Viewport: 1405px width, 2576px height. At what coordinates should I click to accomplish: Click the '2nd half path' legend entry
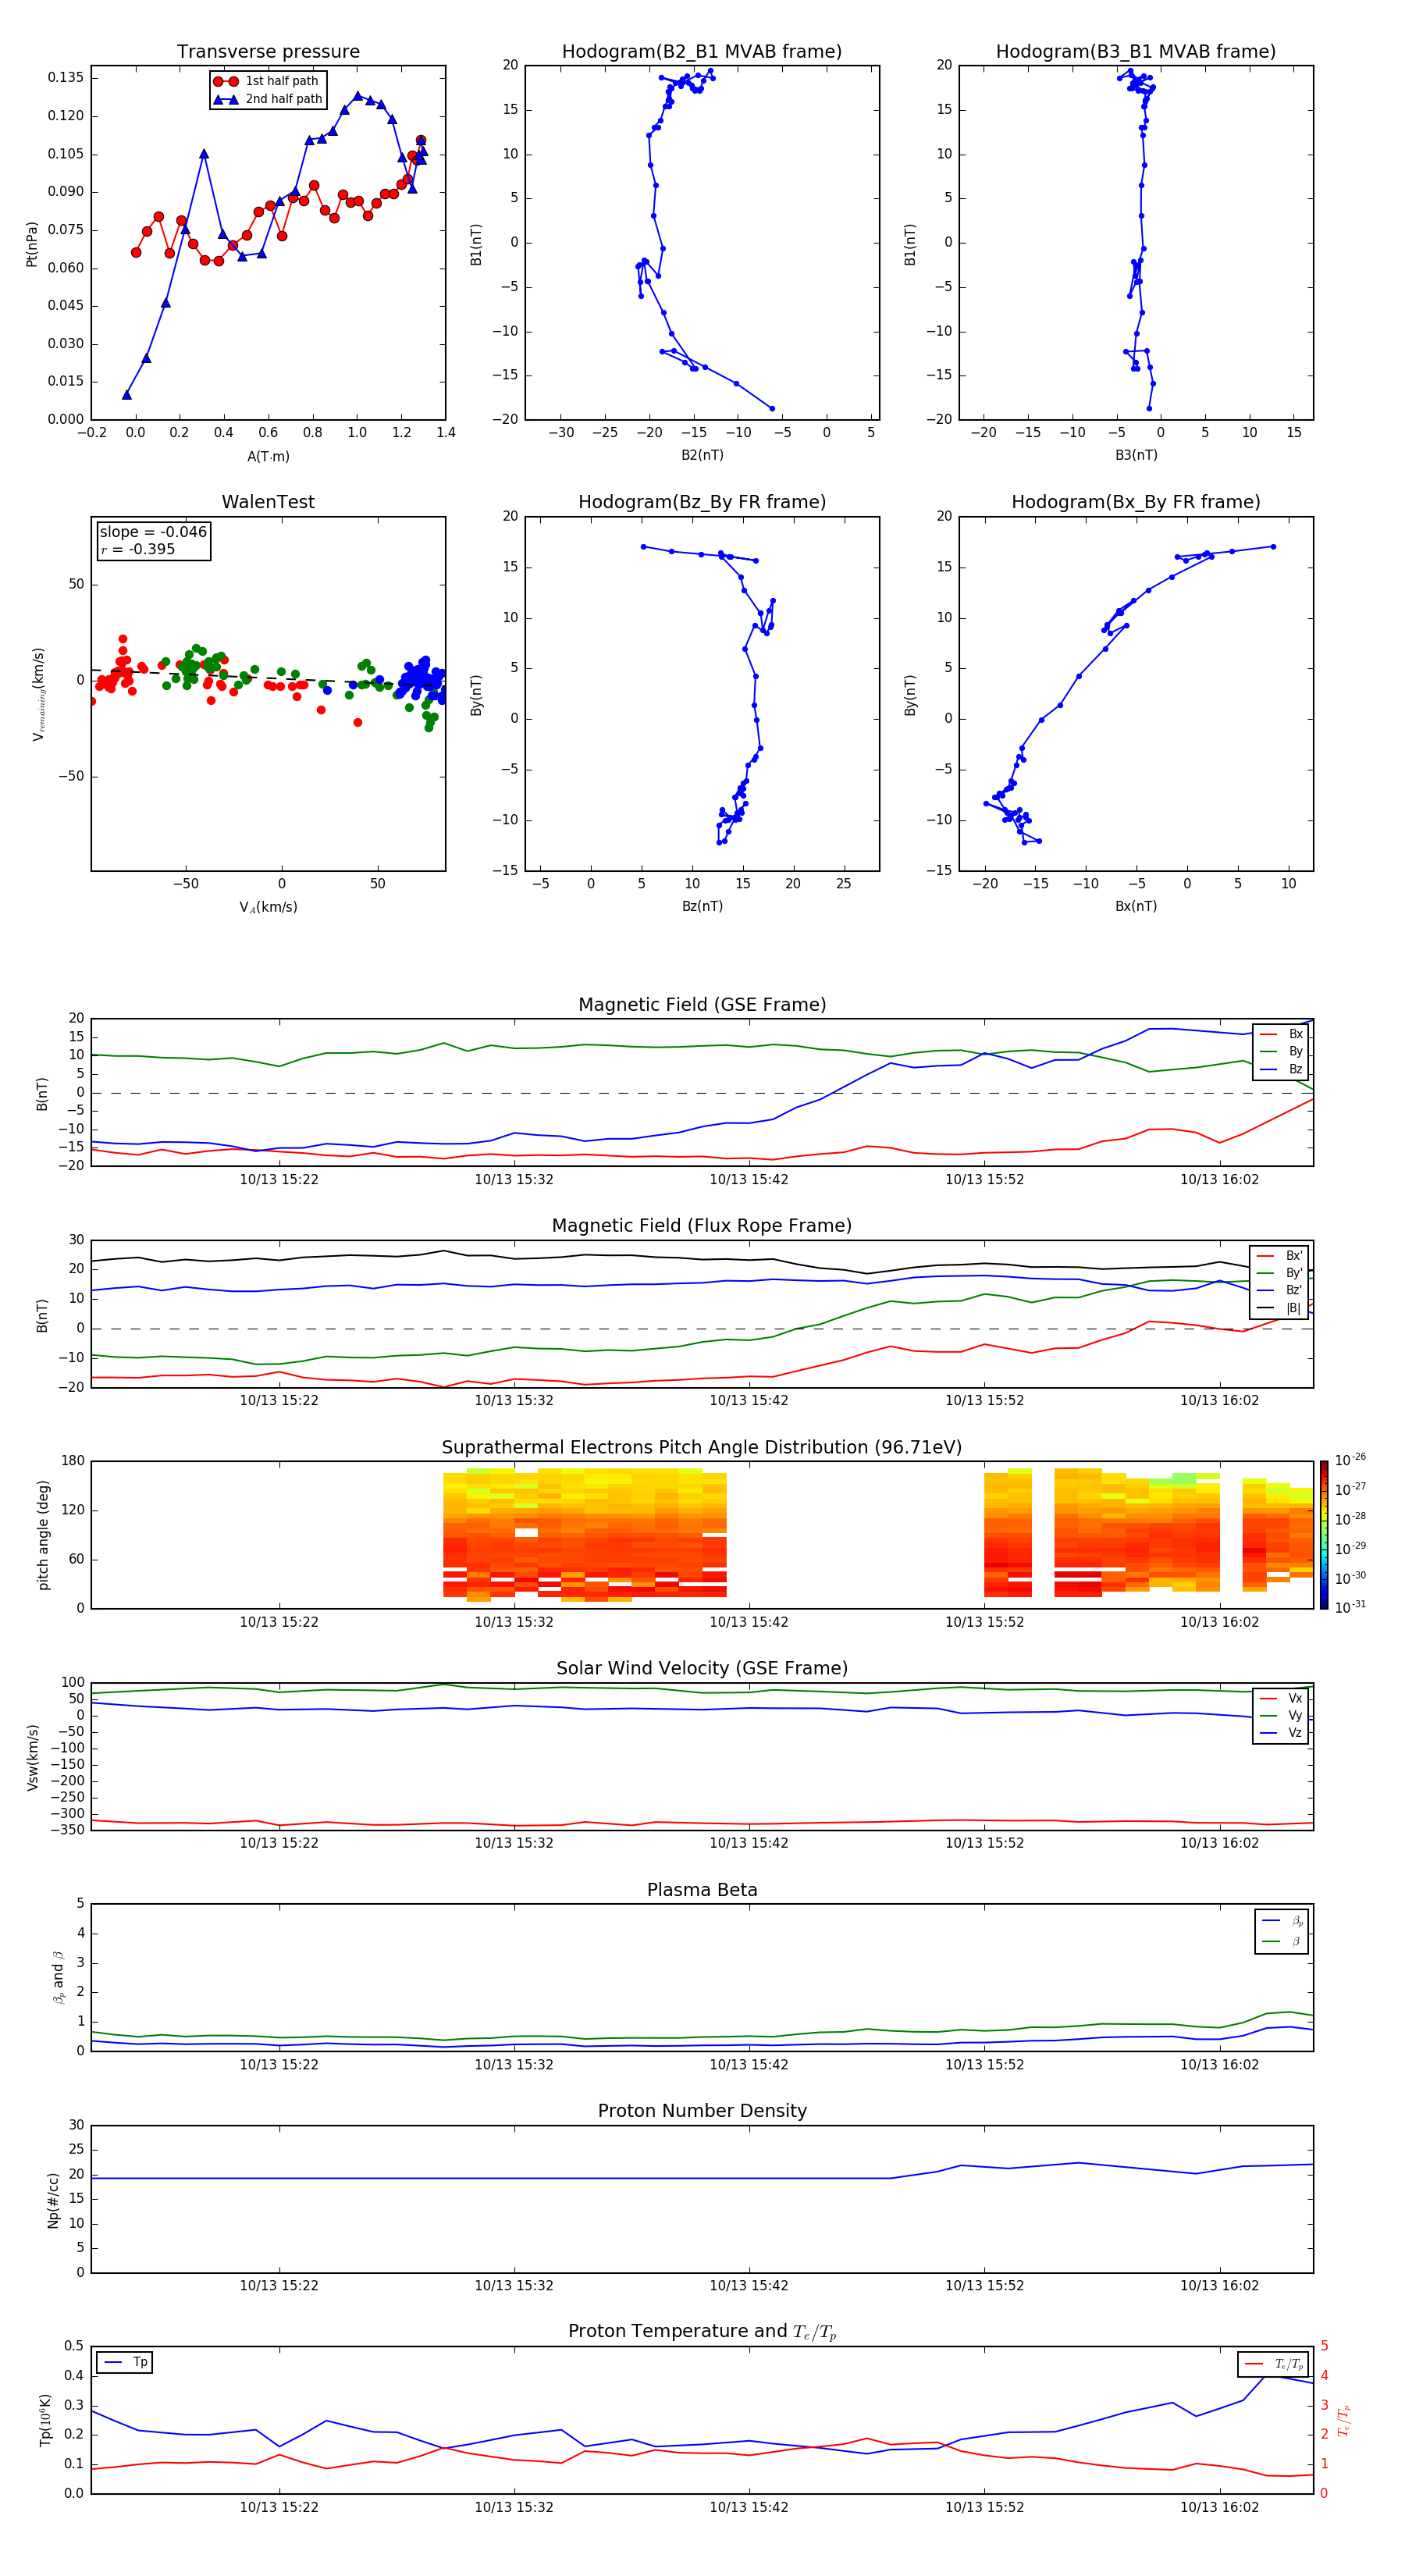[267, 99]
